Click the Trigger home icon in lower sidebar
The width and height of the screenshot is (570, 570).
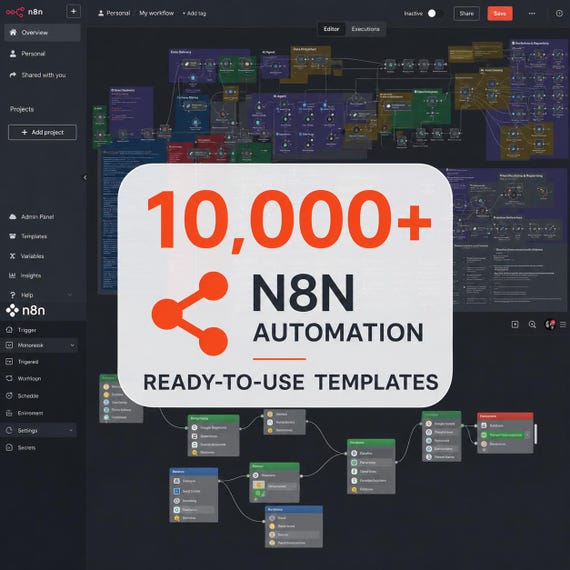click(x=9, y=330)
